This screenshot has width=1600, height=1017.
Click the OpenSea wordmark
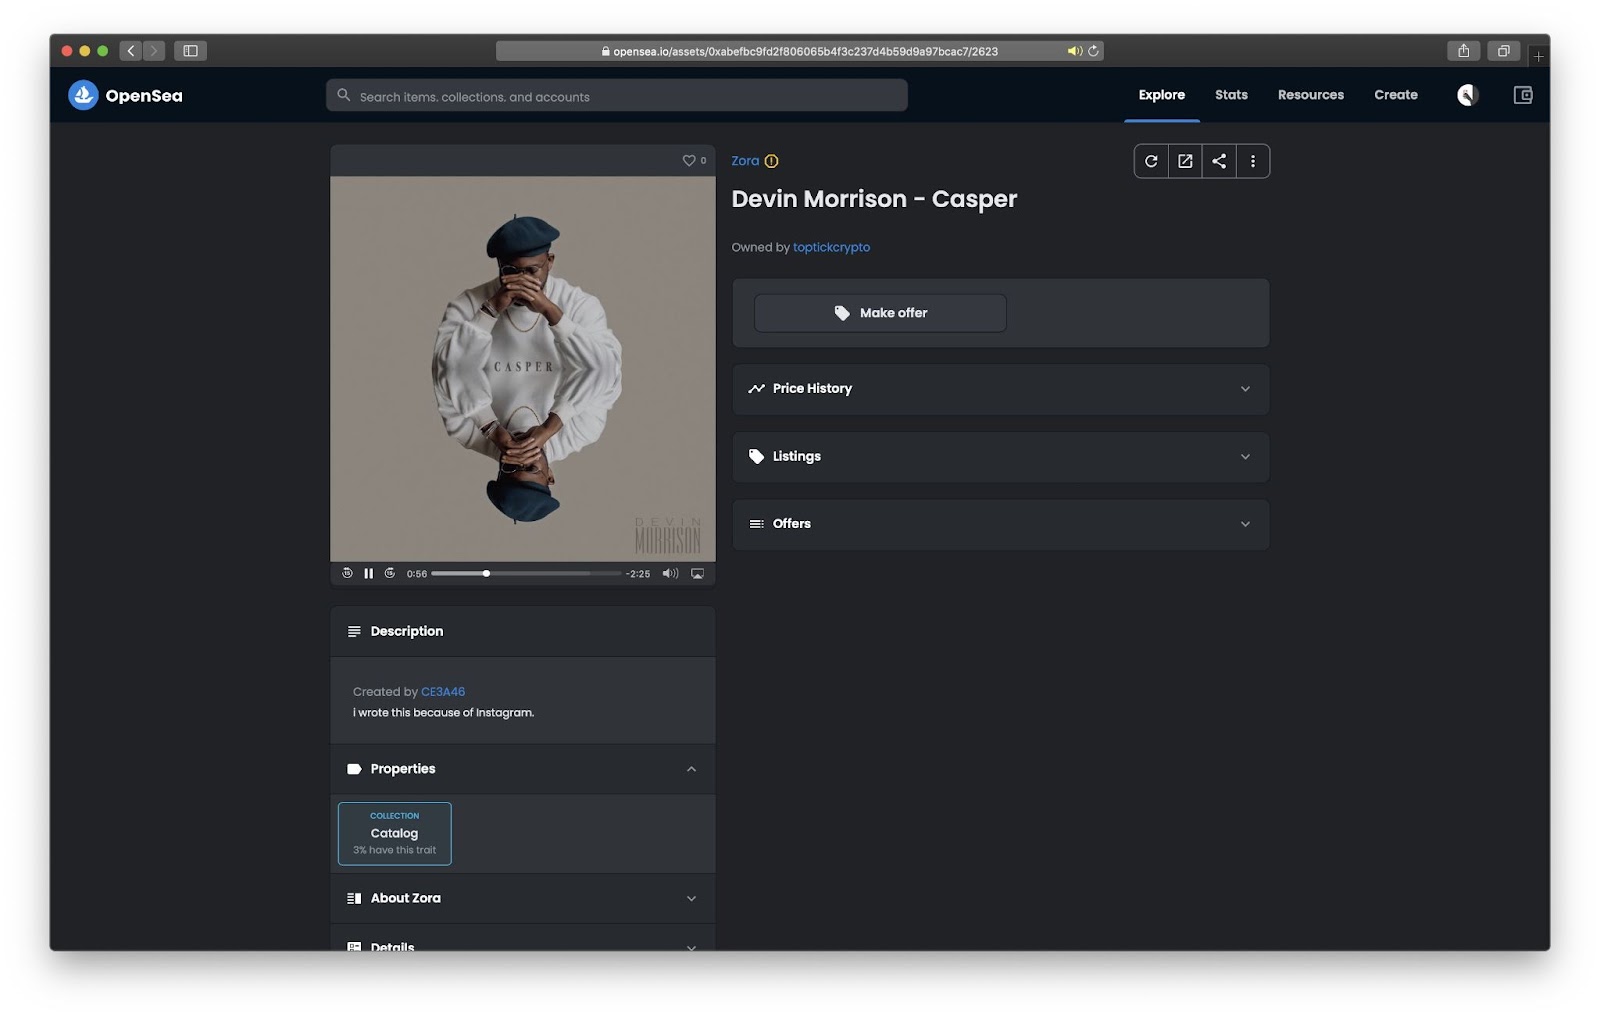coord(144,96)
